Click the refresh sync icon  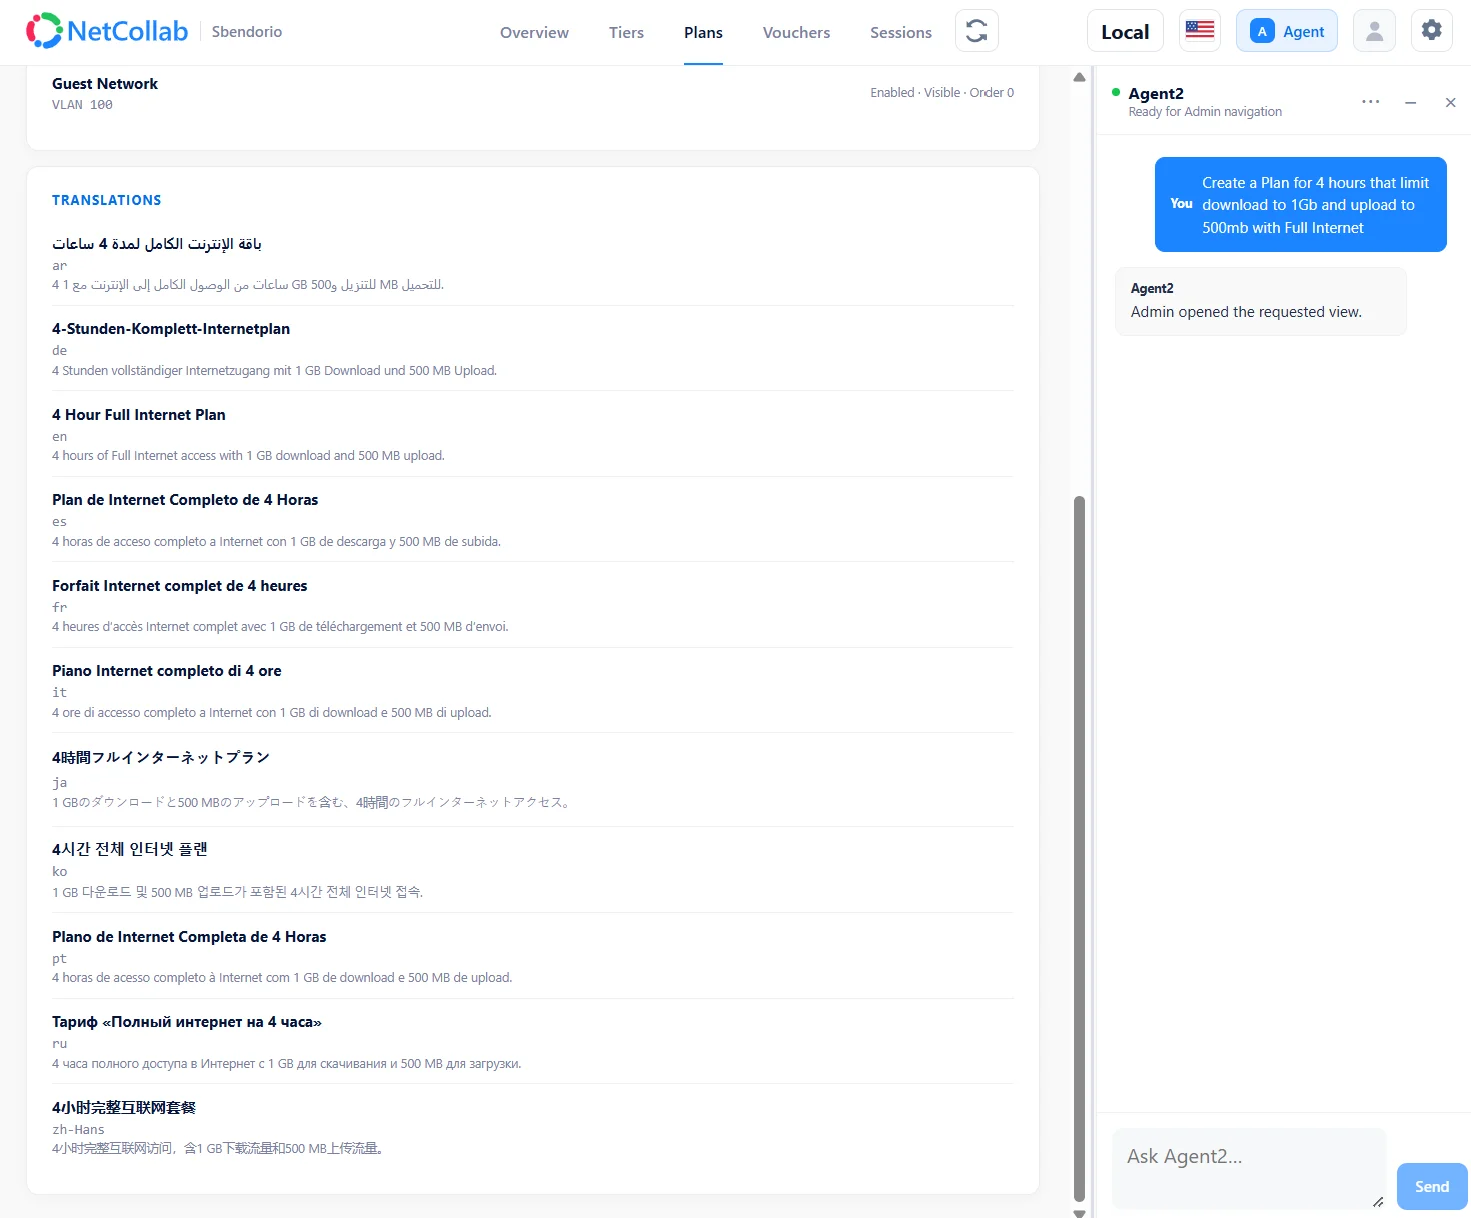point(977,31)
